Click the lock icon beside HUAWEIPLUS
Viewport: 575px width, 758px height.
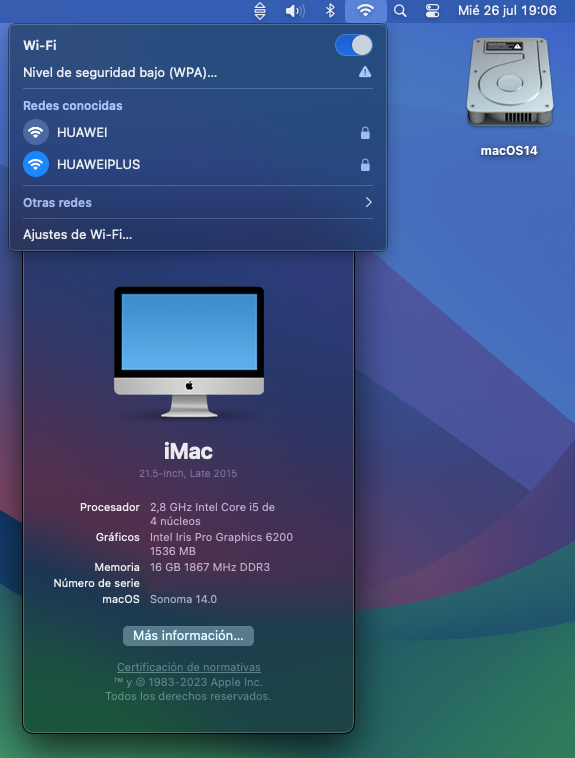[365, 165]
